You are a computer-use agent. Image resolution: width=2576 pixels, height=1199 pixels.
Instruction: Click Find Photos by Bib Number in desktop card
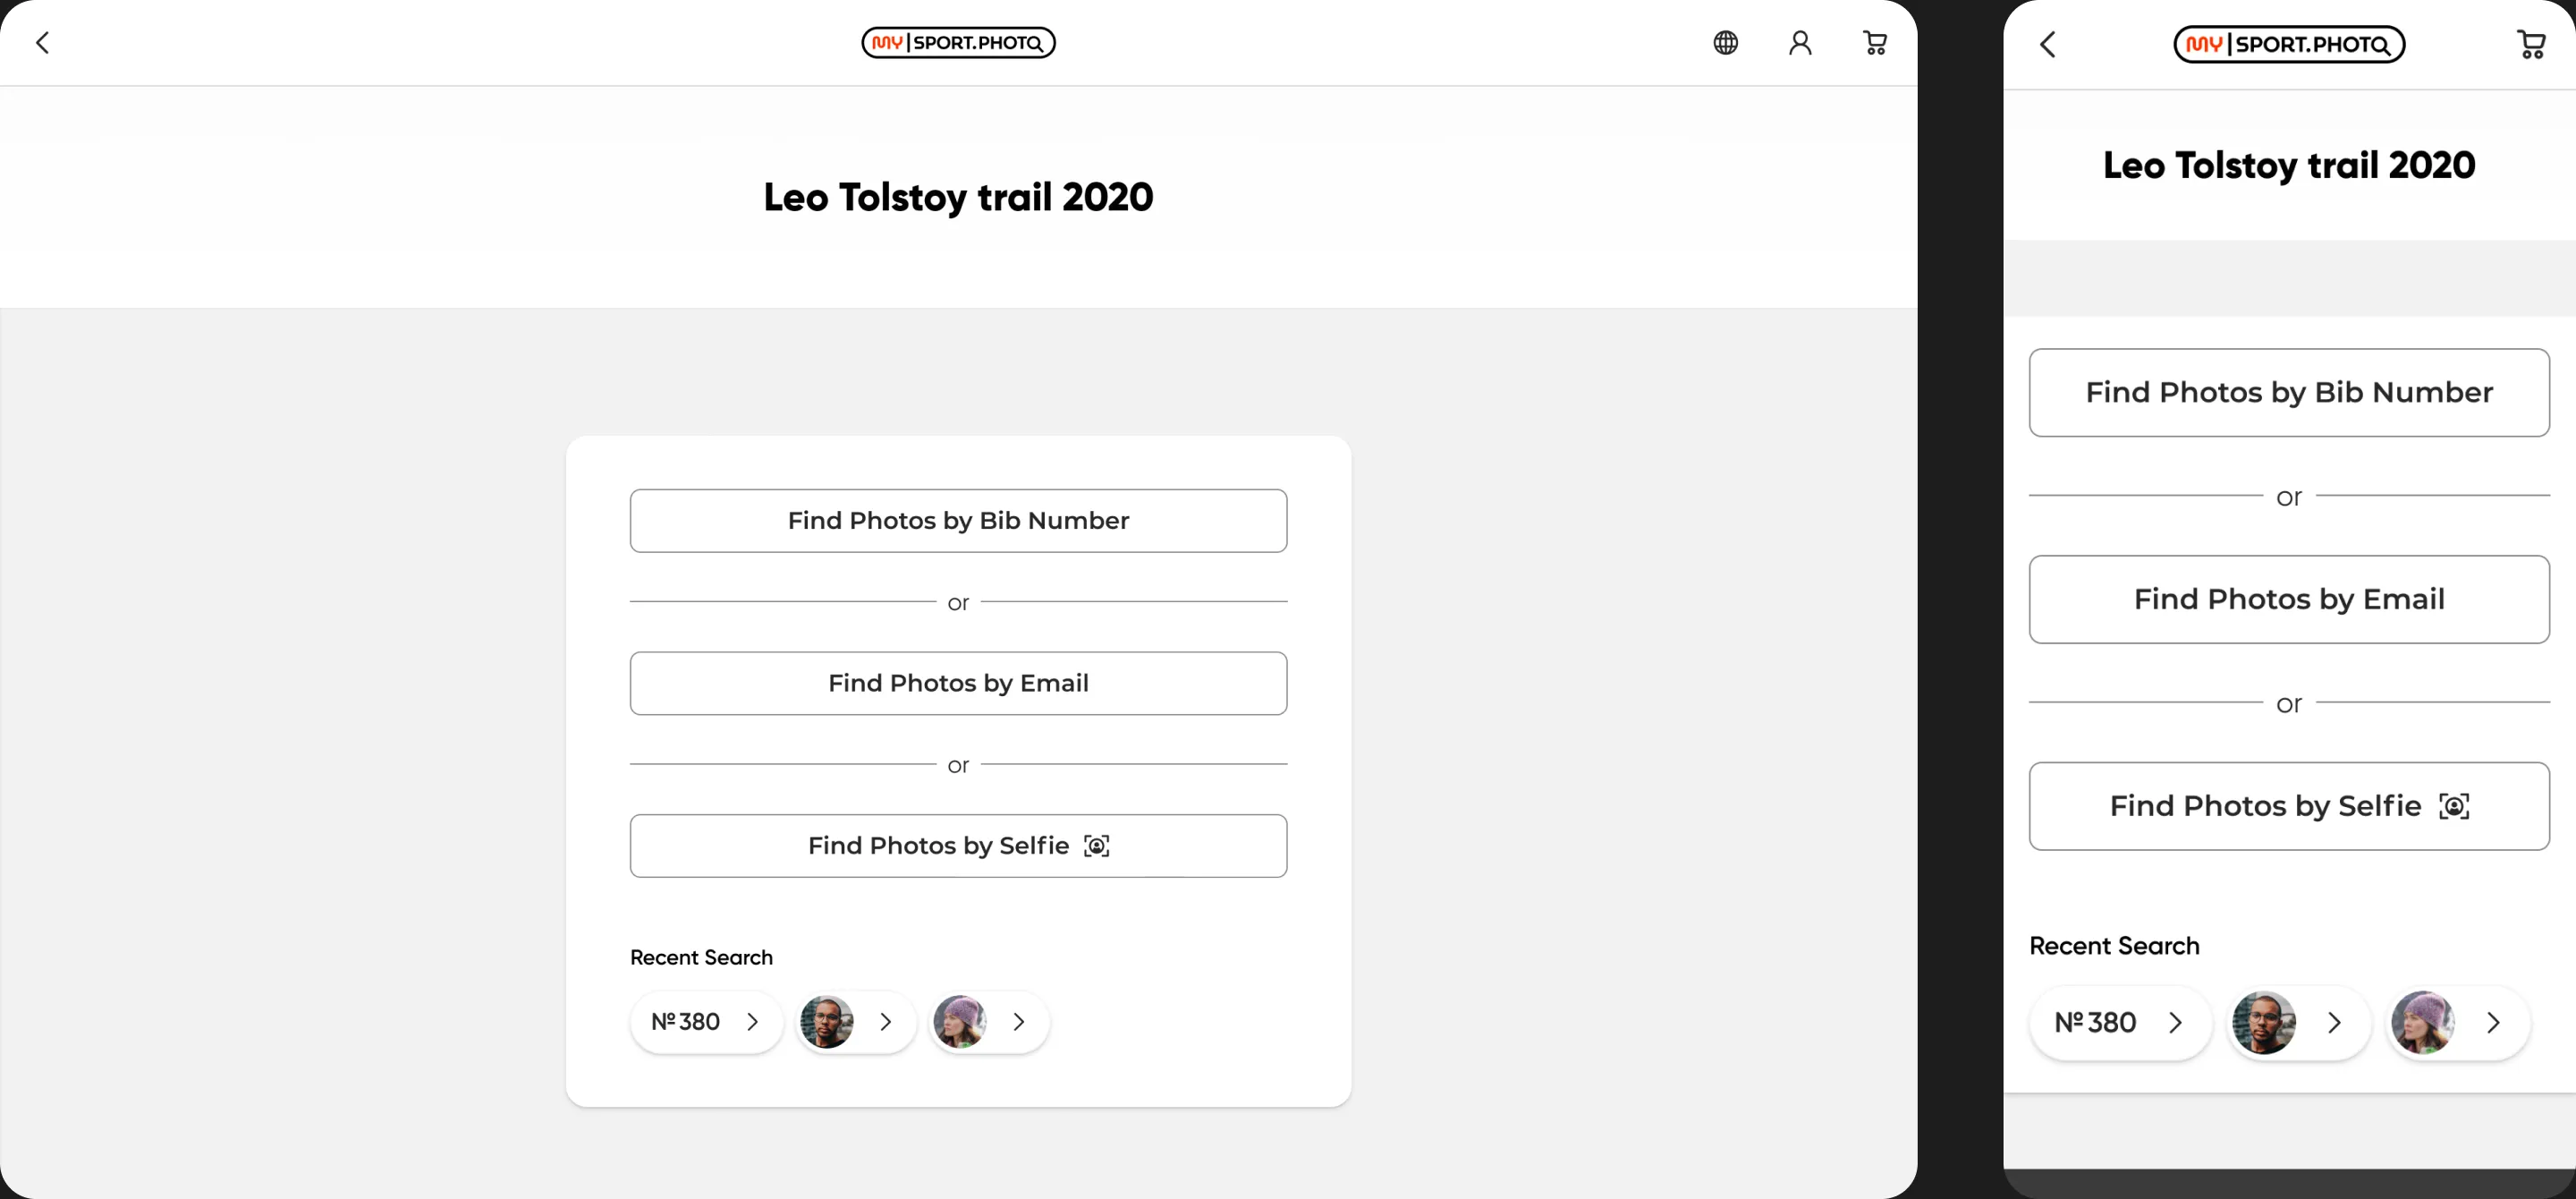(x=958, y=520)
